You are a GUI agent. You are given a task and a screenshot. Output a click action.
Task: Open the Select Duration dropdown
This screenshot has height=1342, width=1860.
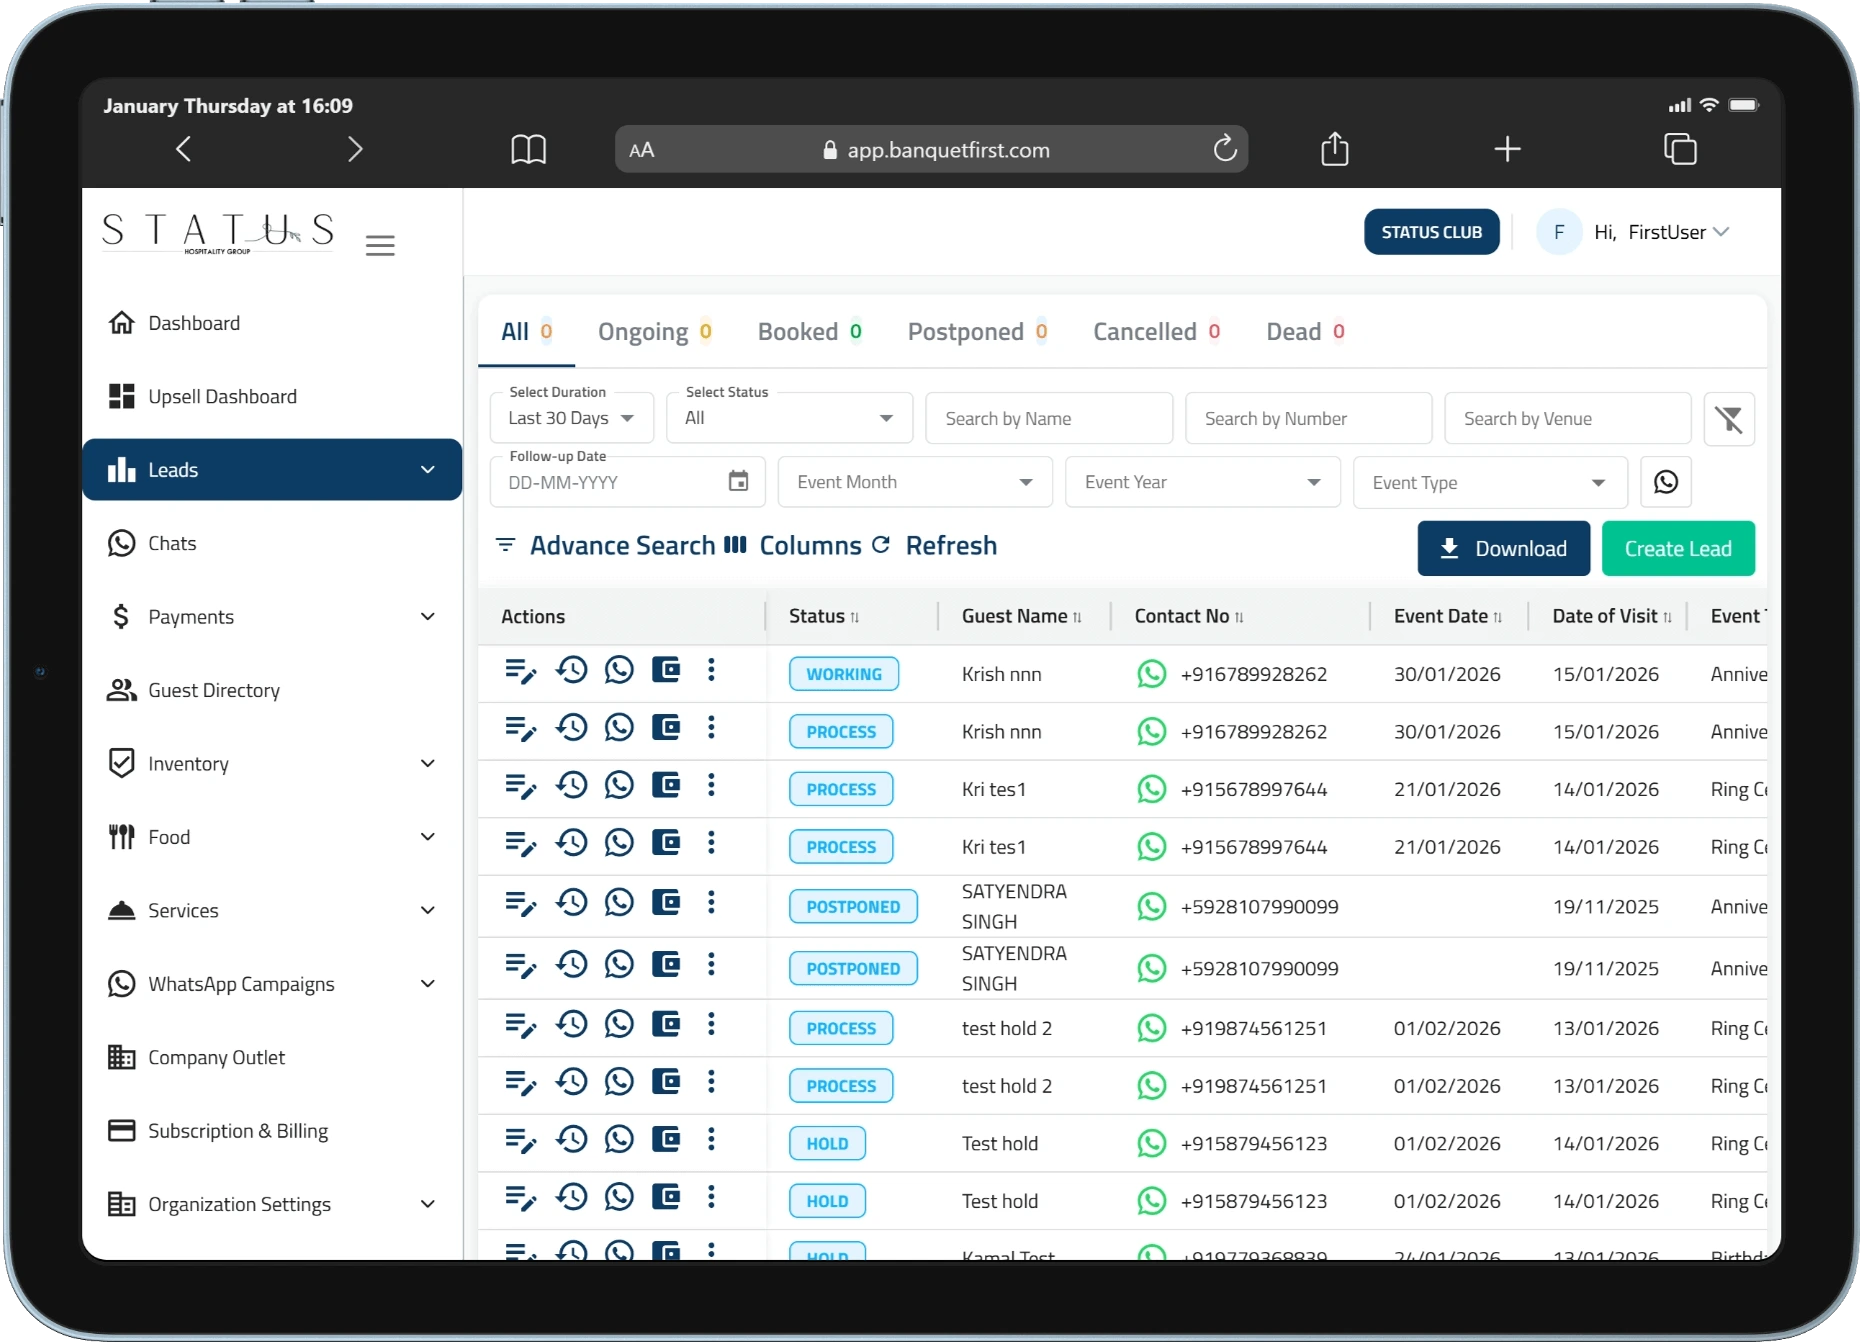[570, 418]
